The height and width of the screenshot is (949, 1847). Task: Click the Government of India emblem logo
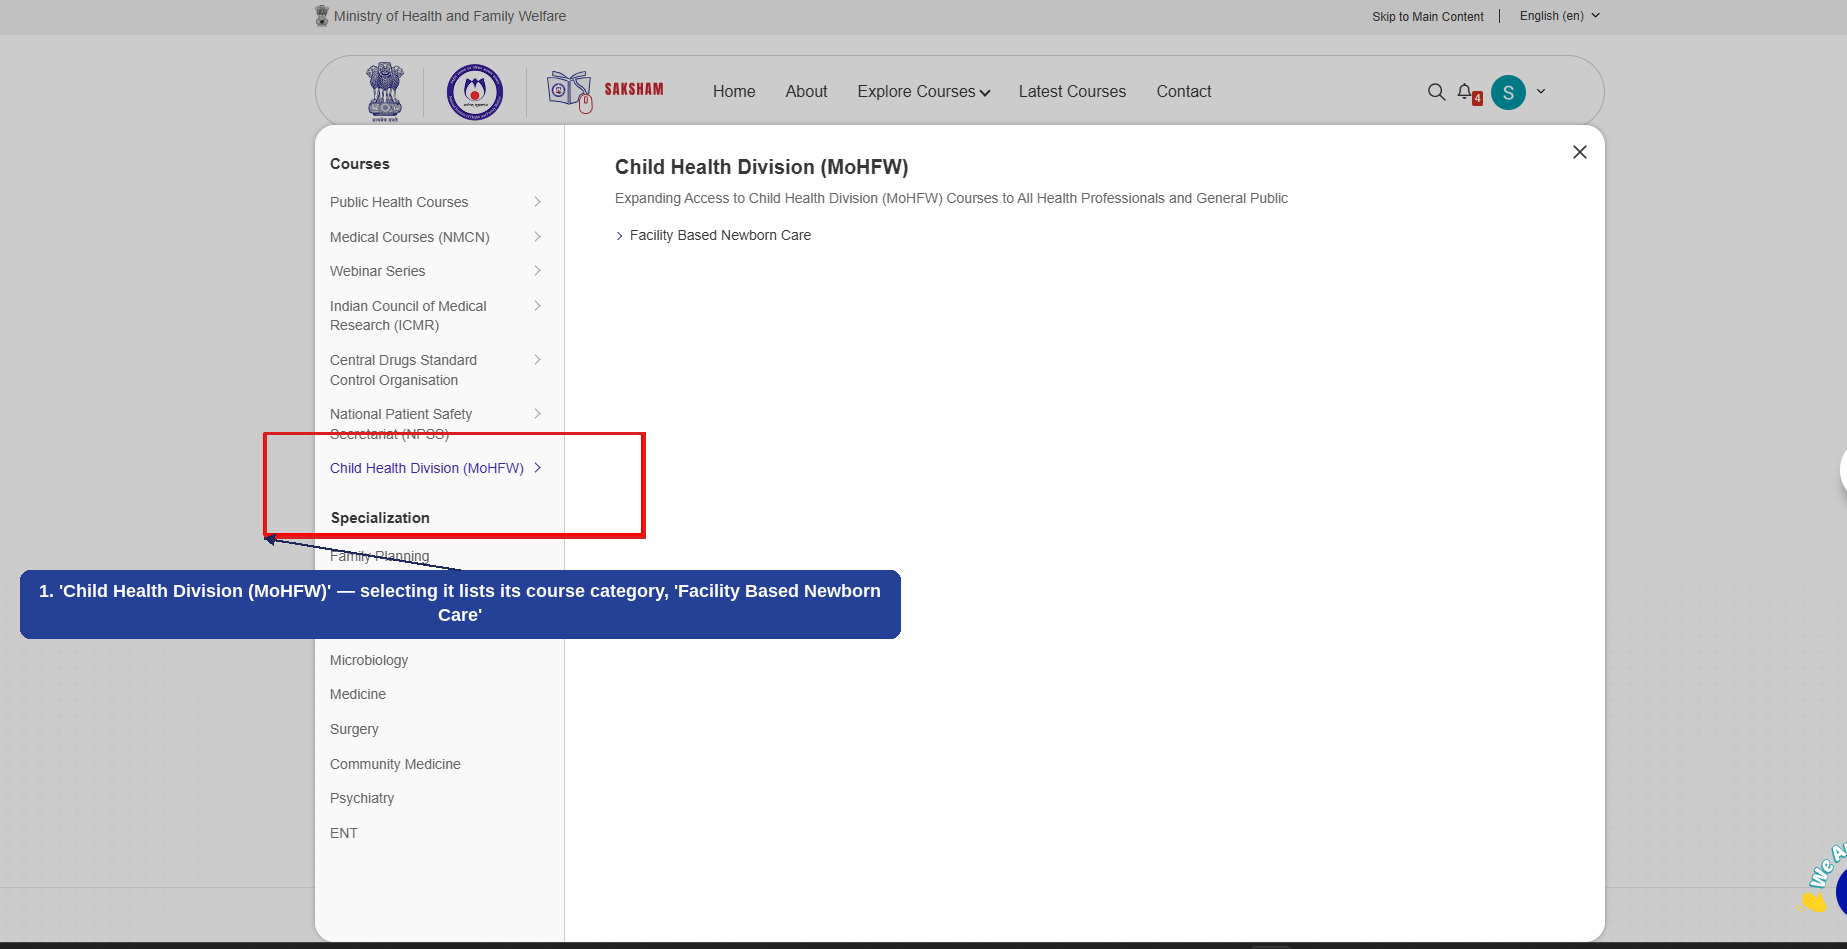(x=385, y=92)
